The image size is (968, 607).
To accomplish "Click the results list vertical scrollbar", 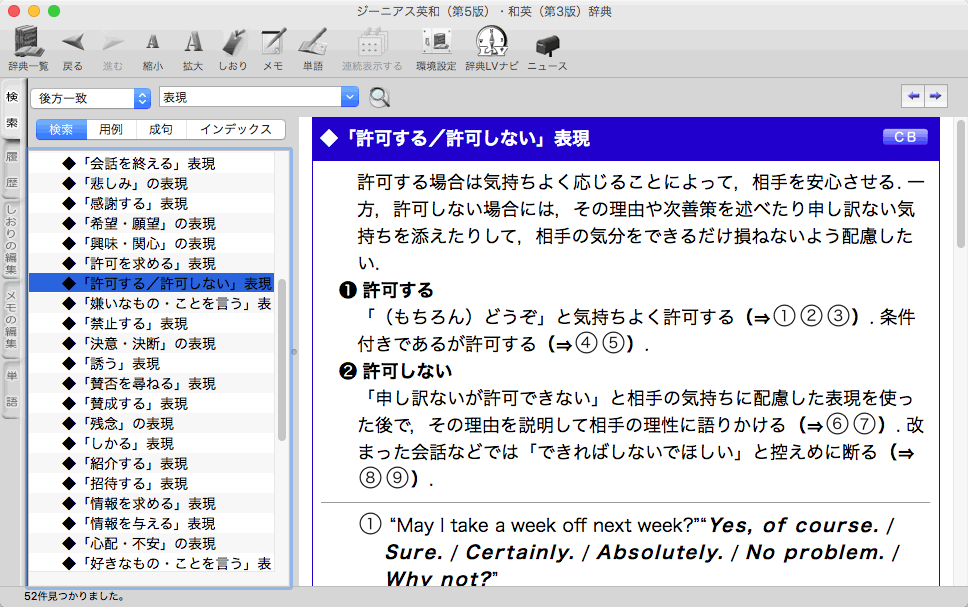I will pyautogui.click(x=282, y=360).
